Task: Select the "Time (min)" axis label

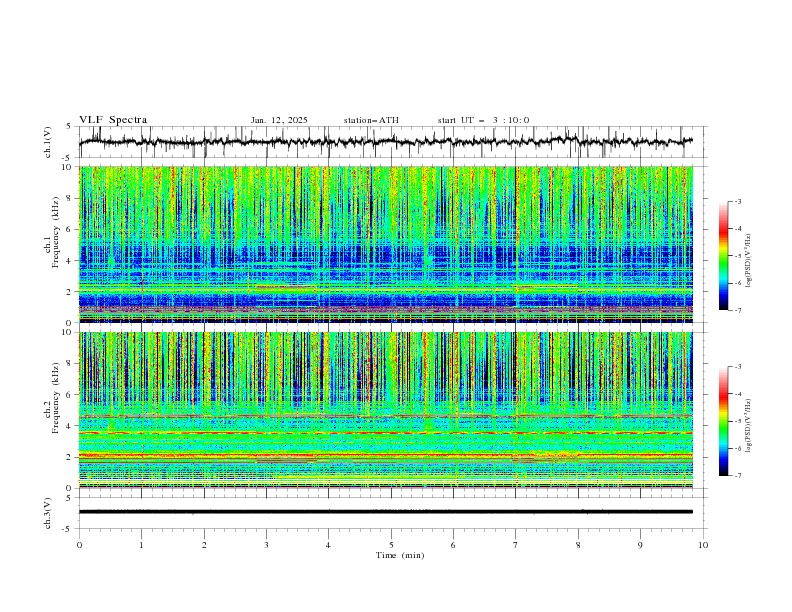Action: tap(400, 555)
